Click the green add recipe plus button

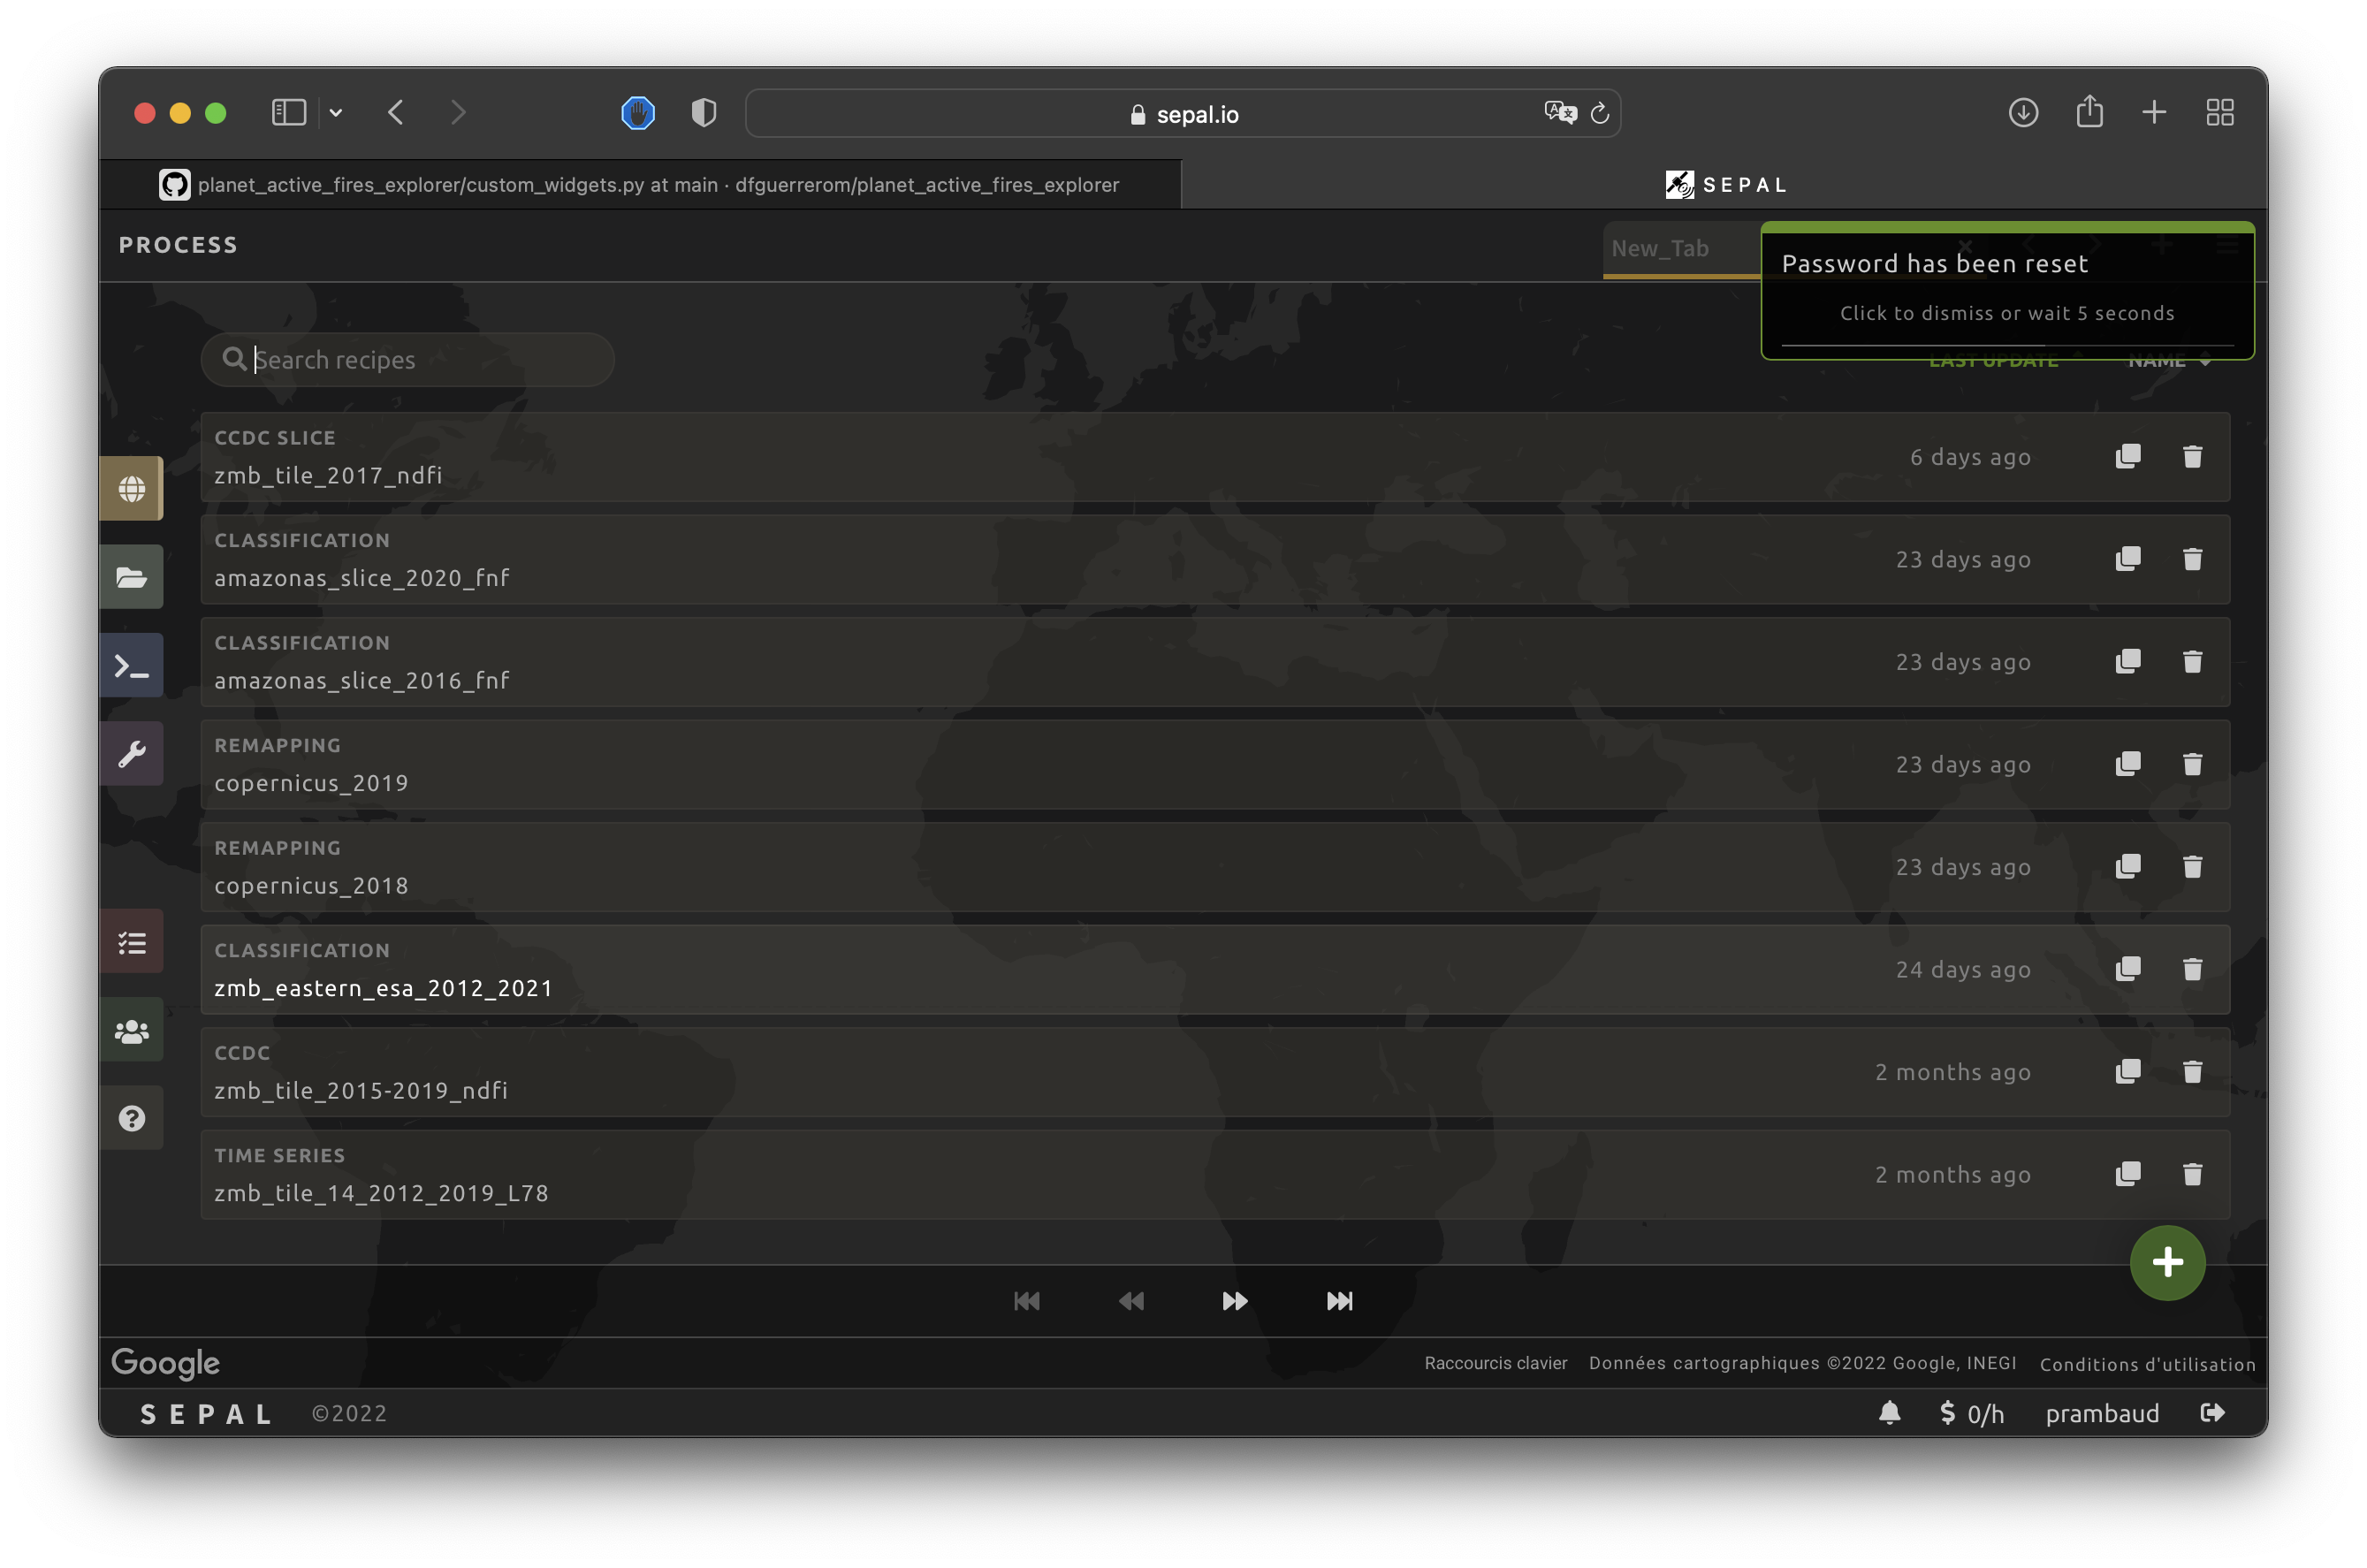point(2166,1262)
